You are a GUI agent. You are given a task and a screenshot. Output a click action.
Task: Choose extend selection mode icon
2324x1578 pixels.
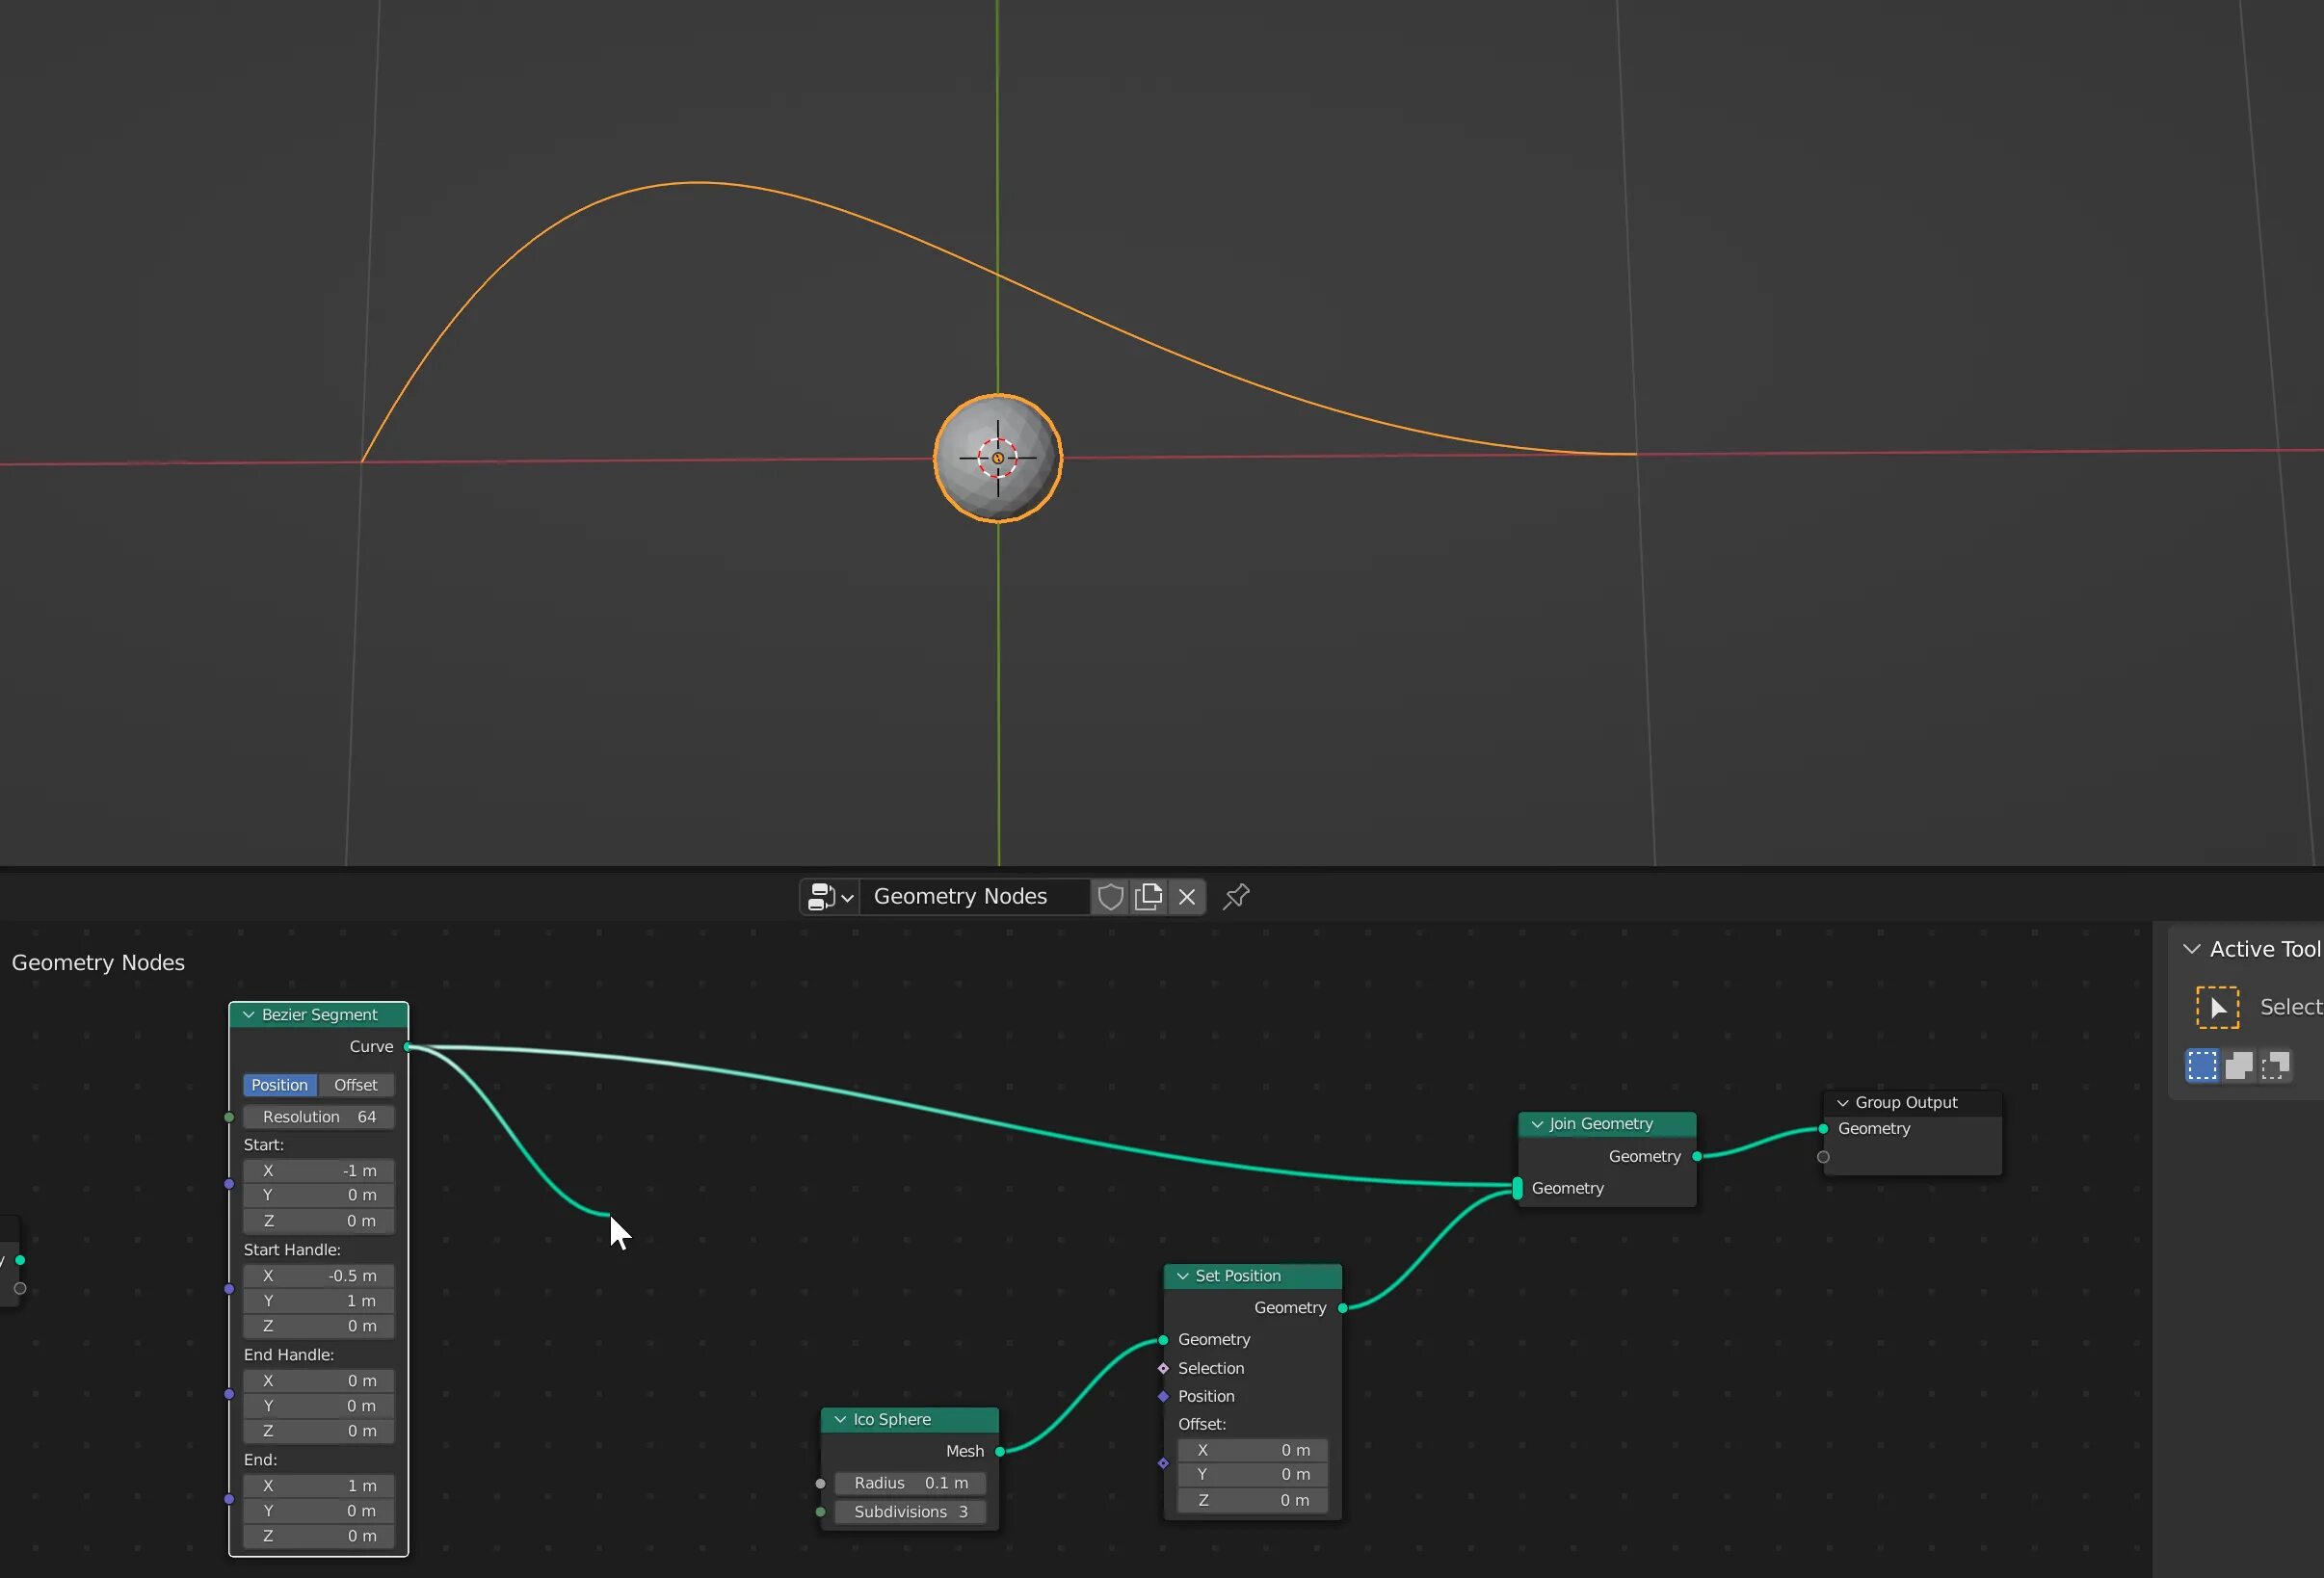point(2239,1065)
